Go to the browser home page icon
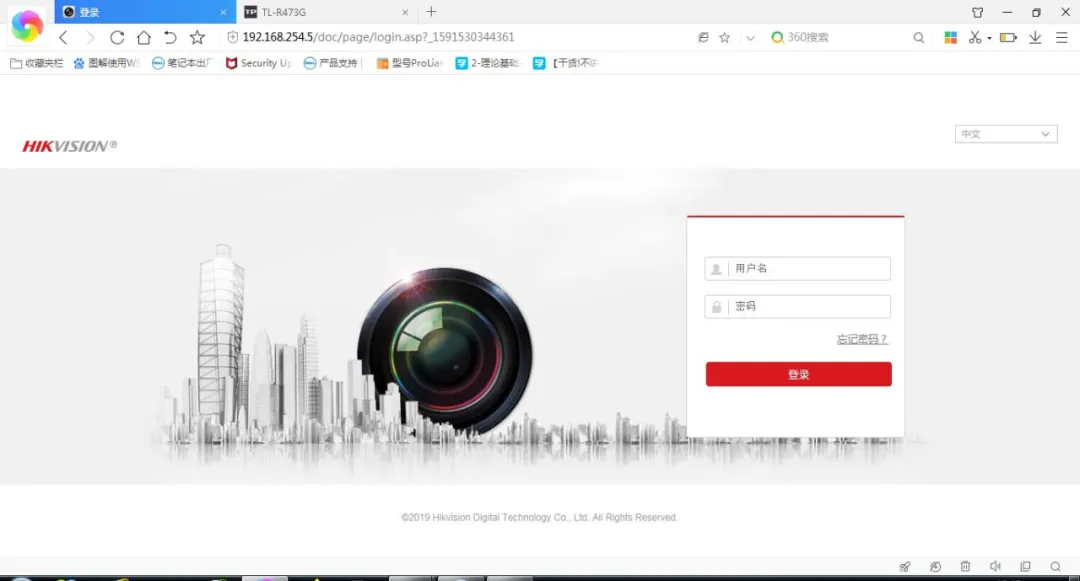1080x581 pixels. click(143, 37)
